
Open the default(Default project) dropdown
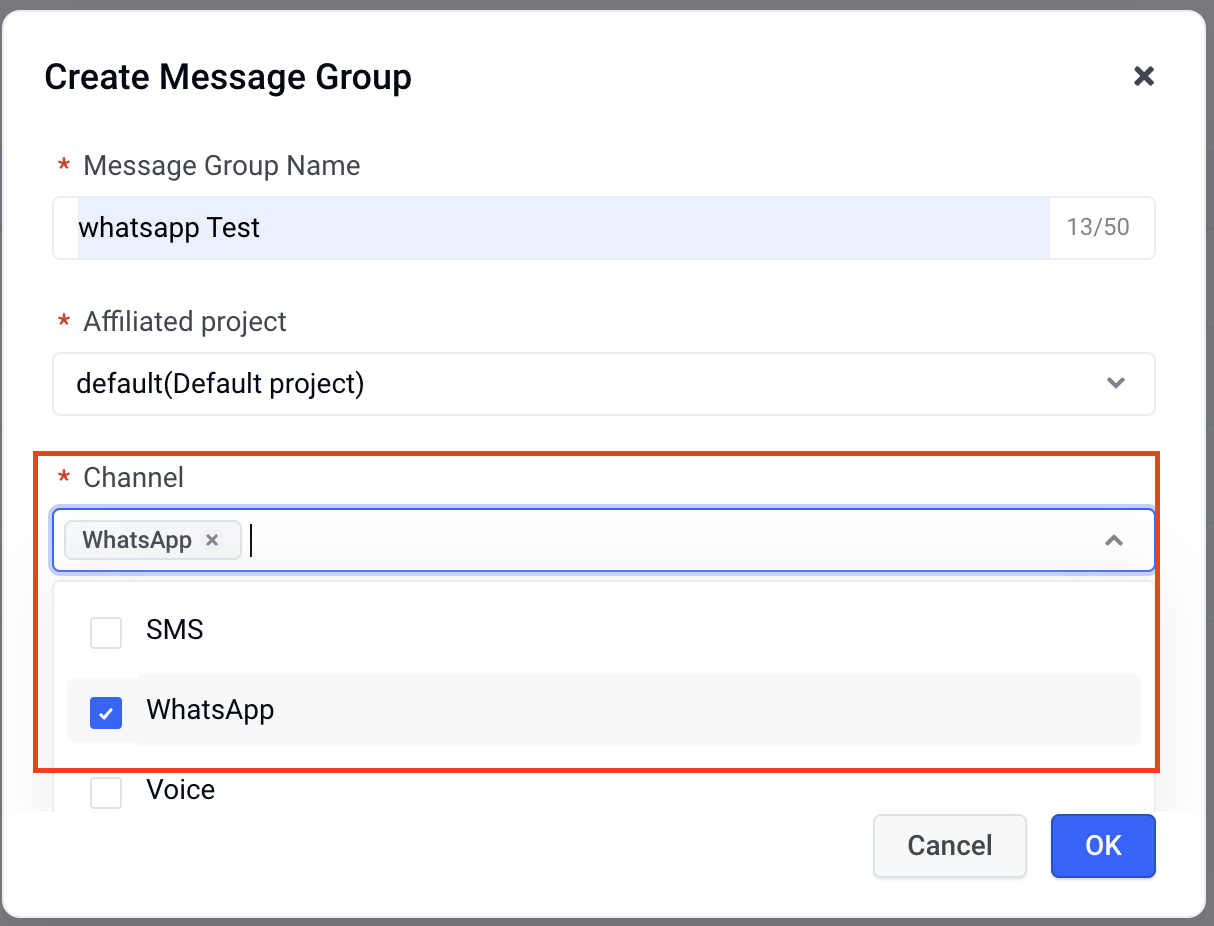point(604,383)
